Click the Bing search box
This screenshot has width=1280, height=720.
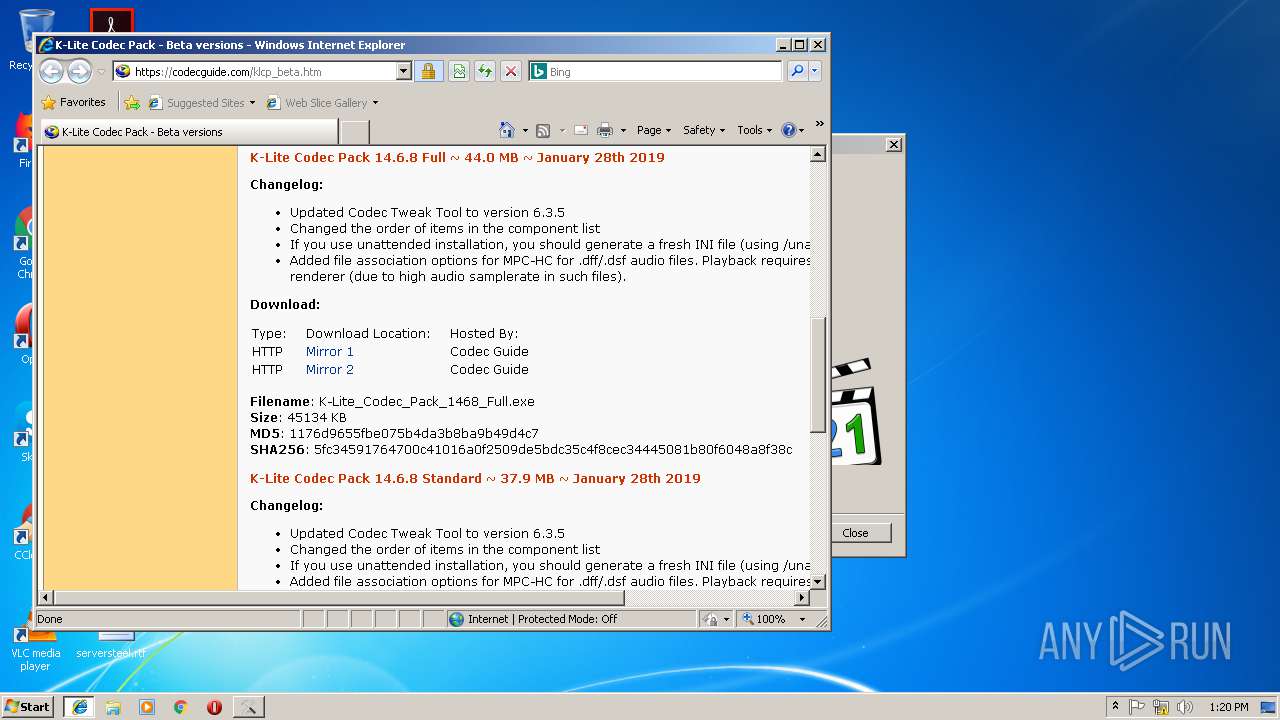[x=663, y=71]
